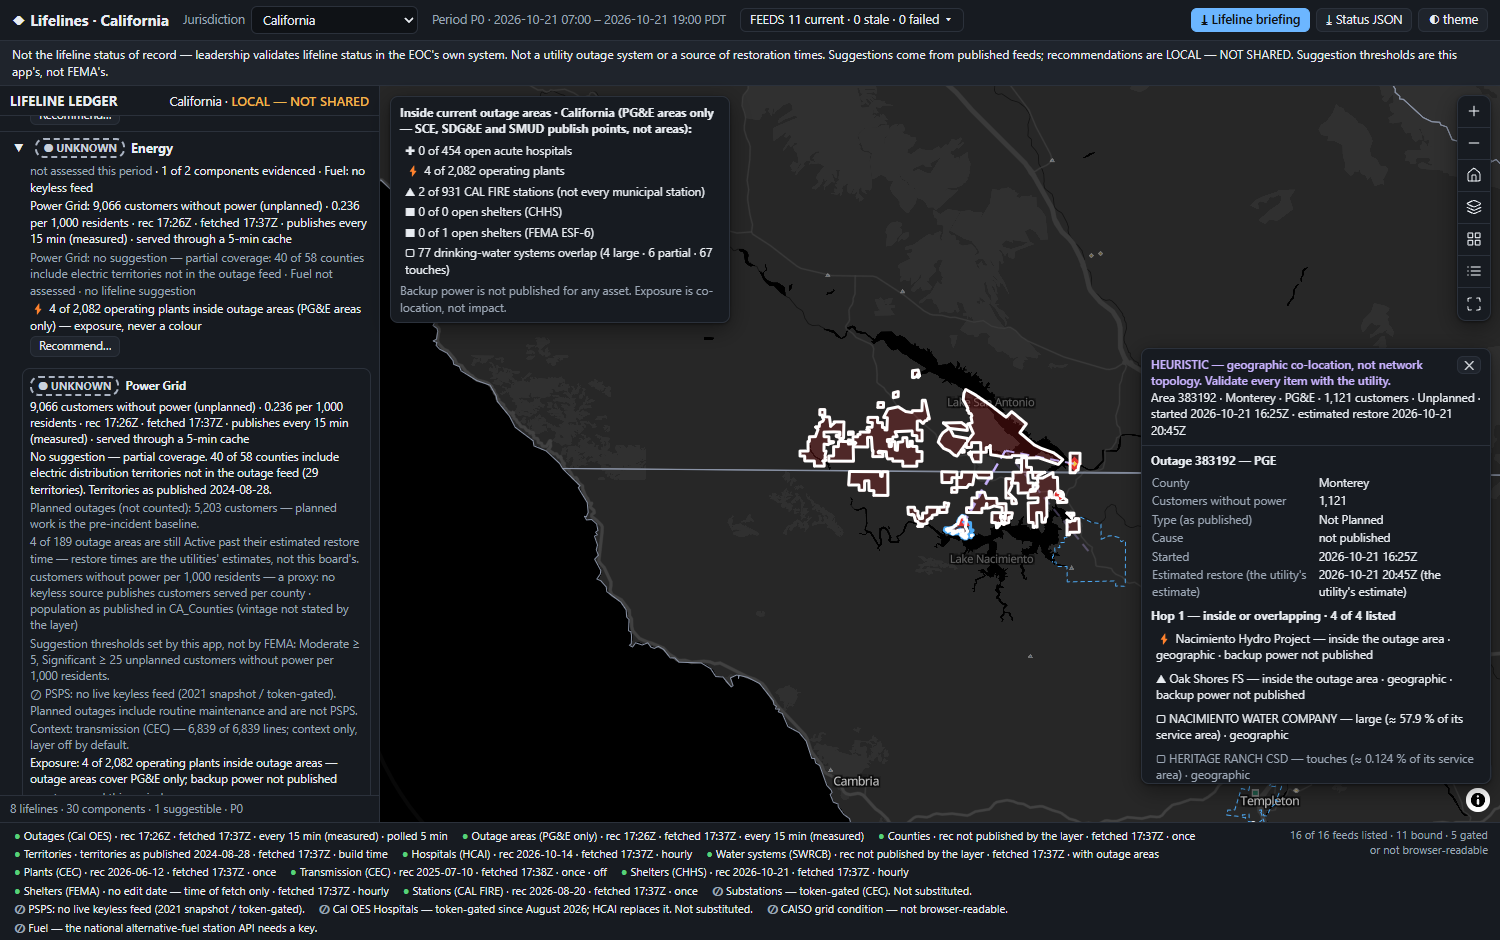Show the map legend list
This screenshot has height=940, width=1500.
(1474, 271)
